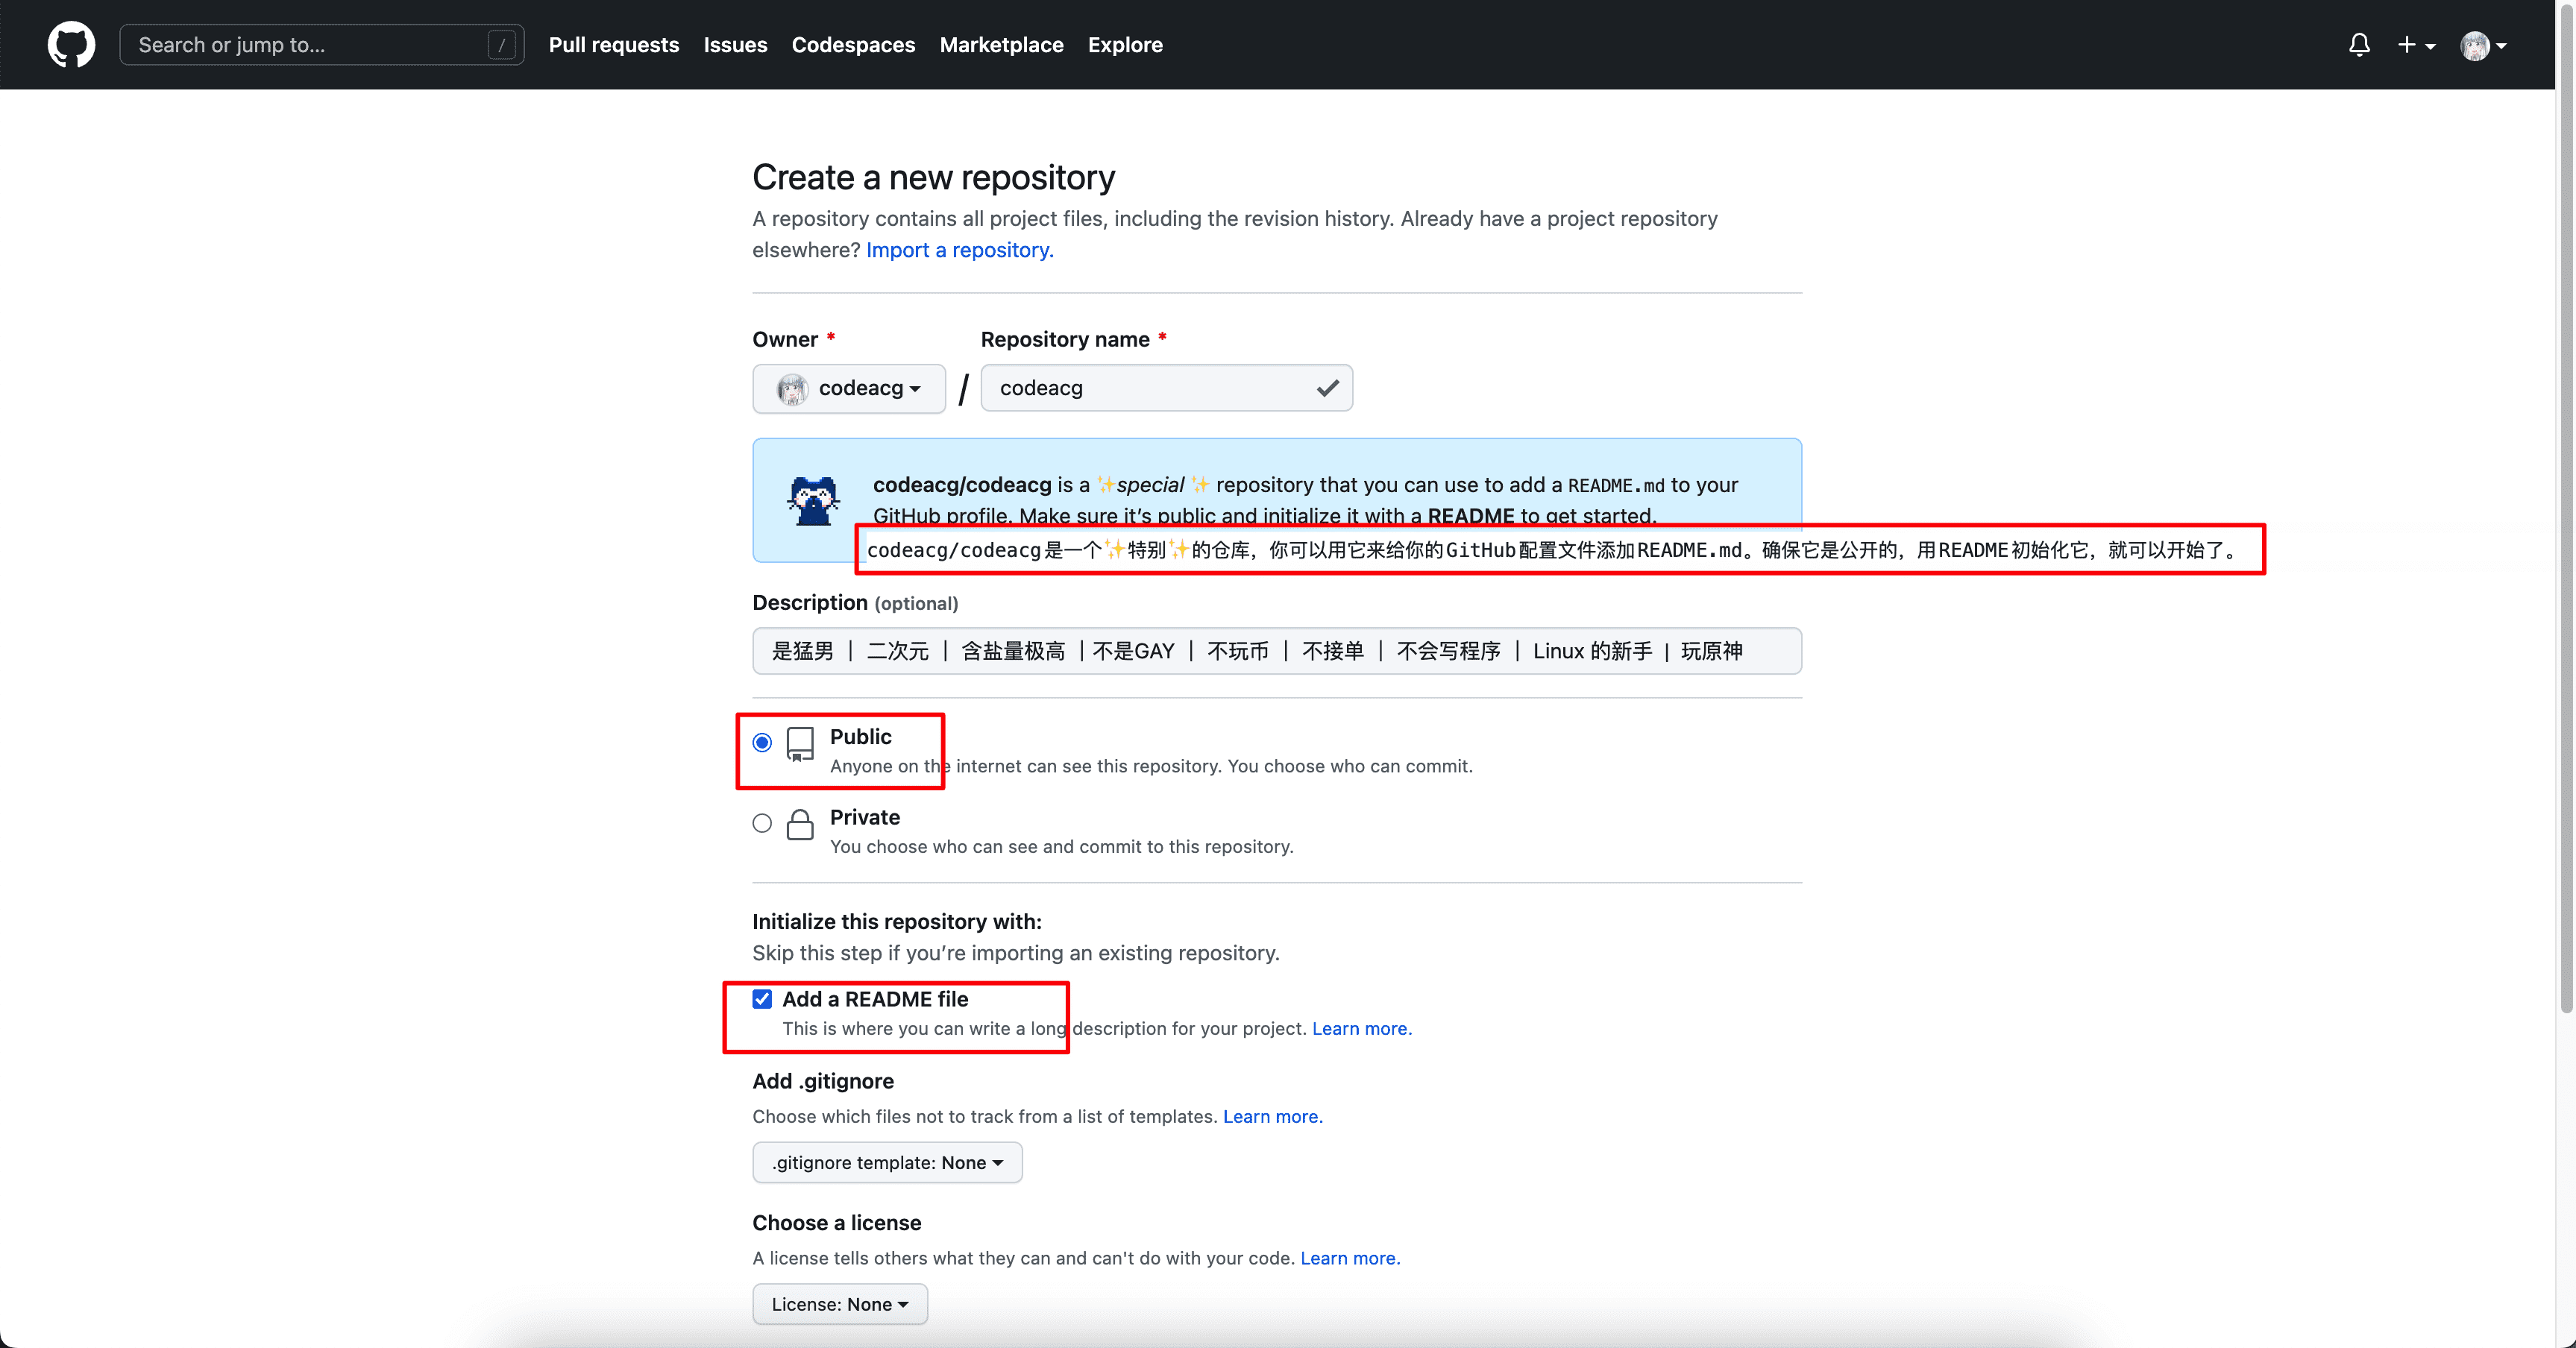Screen dimensions: 2576x1348
Task: Select the Private radio button
Action: pos(762,823)
